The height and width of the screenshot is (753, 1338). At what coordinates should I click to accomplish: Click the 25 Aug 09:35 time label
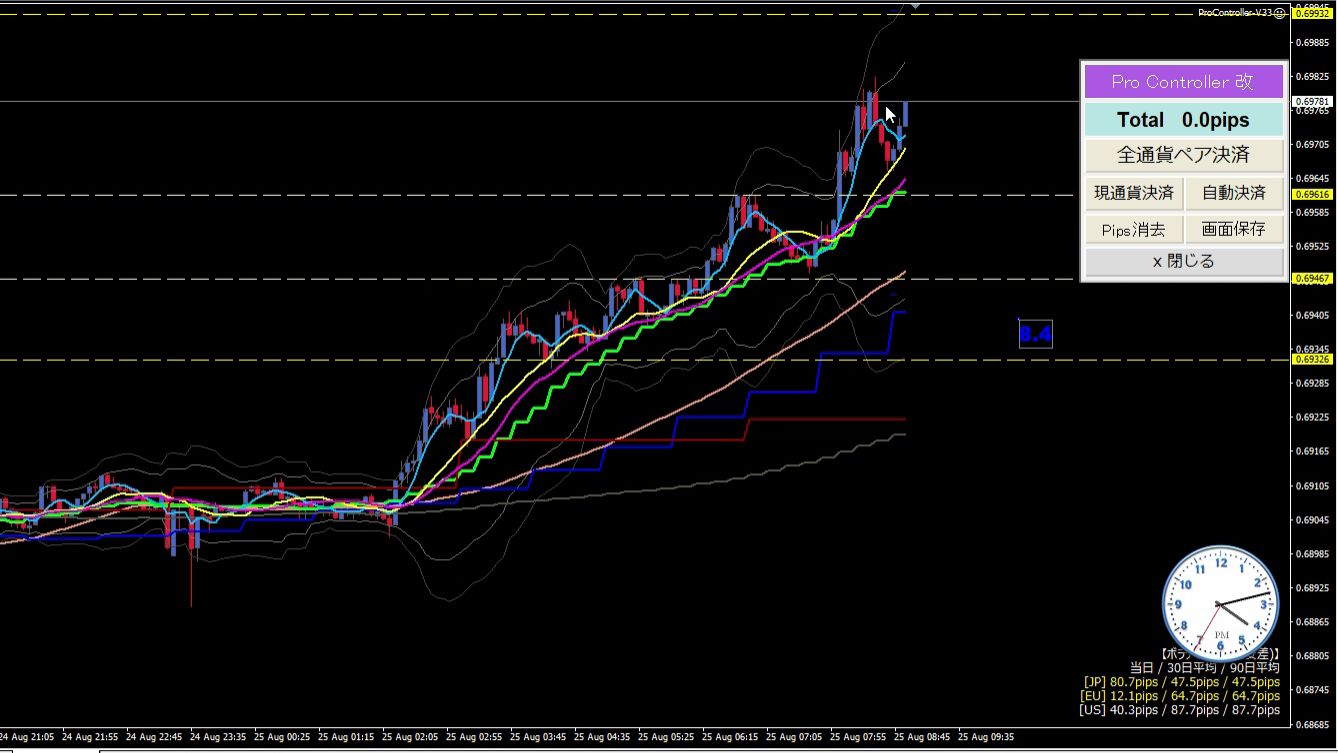(987, 737)
